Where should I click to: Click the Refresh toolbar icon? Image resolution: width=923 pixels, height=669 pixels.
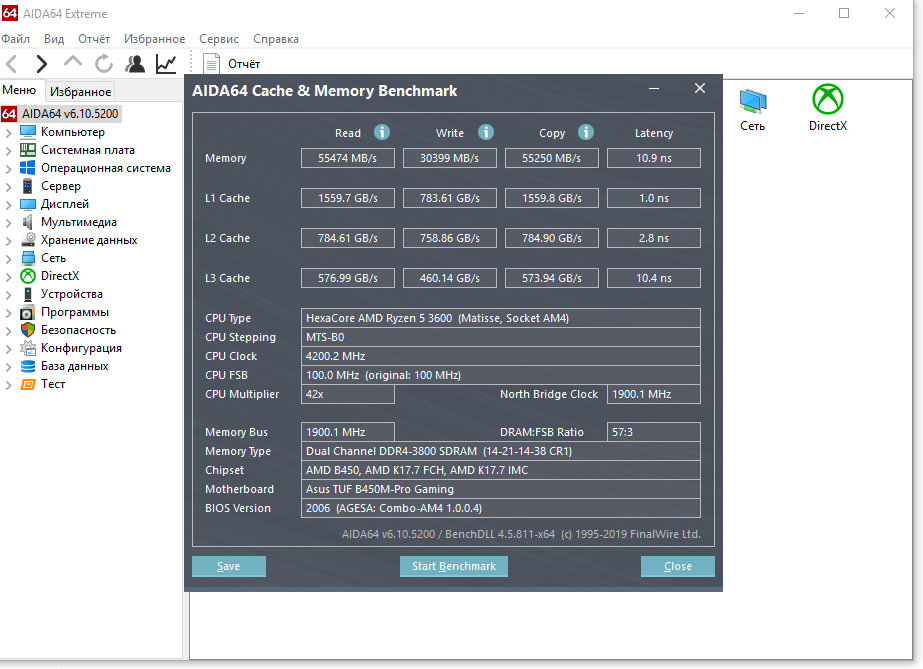click(104, 64)
